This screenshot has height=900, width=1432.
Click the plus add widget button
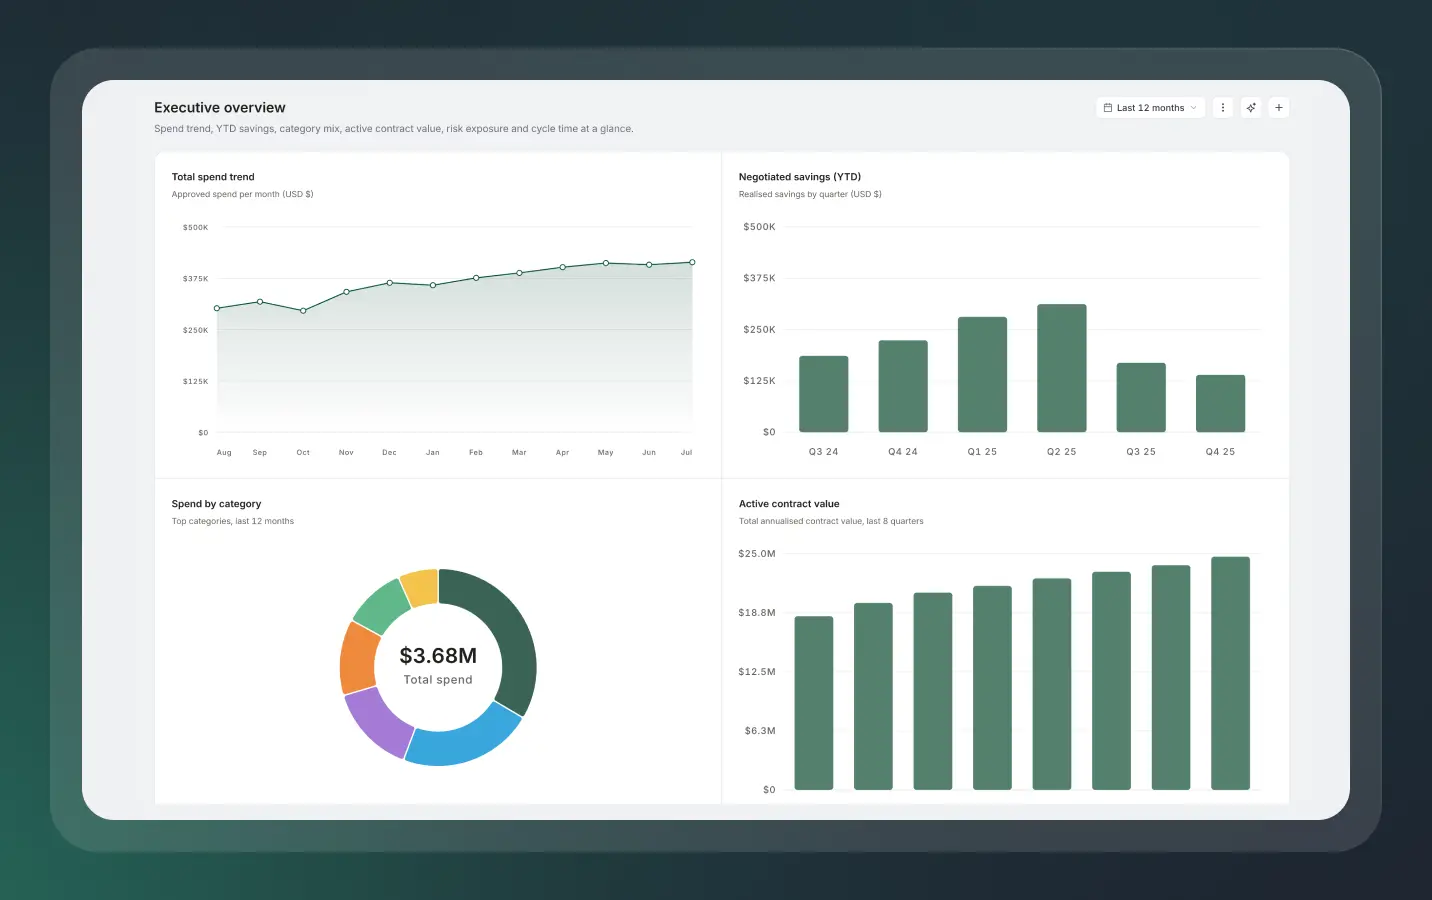(x=1279, y=108)
